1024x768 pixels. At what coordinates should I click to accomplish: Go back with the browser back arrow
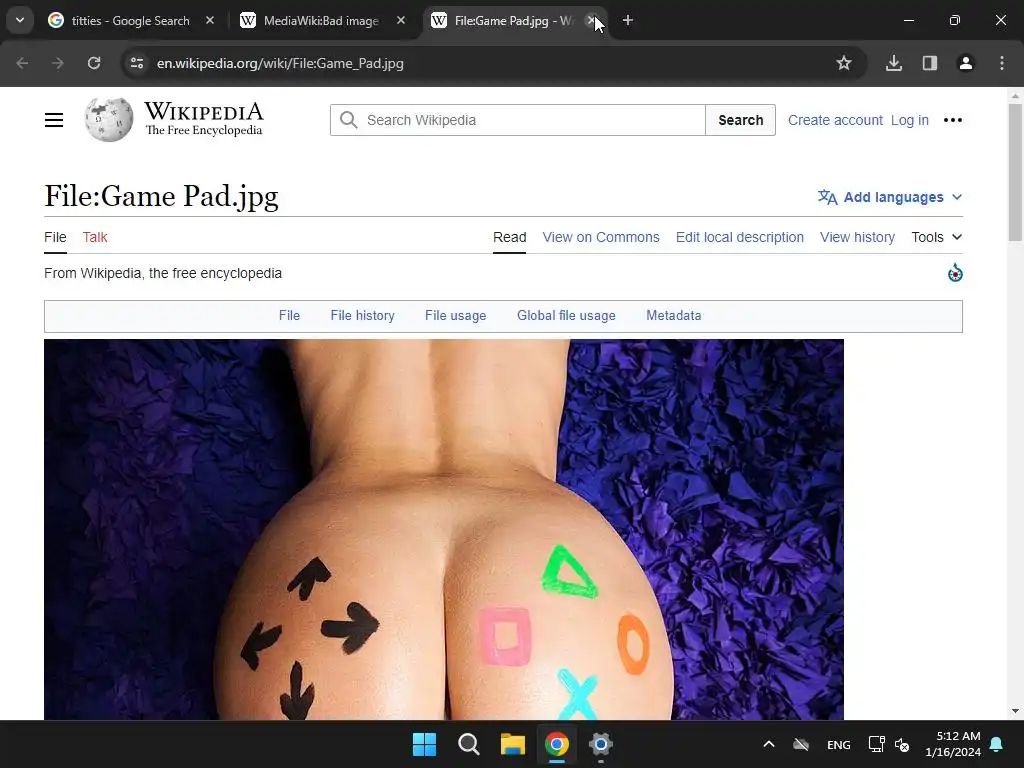pos(22,63)
